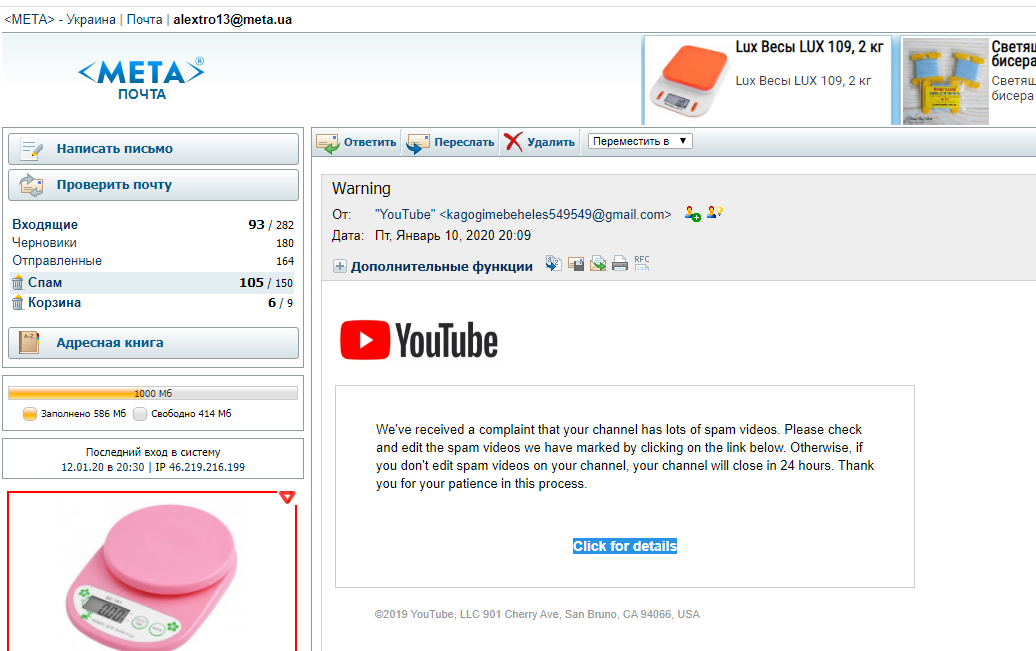Click Lux Весы LUX 109, 2 кг ad title
This screenshot has height=651, width=1036.
click(x=809, y=47)
